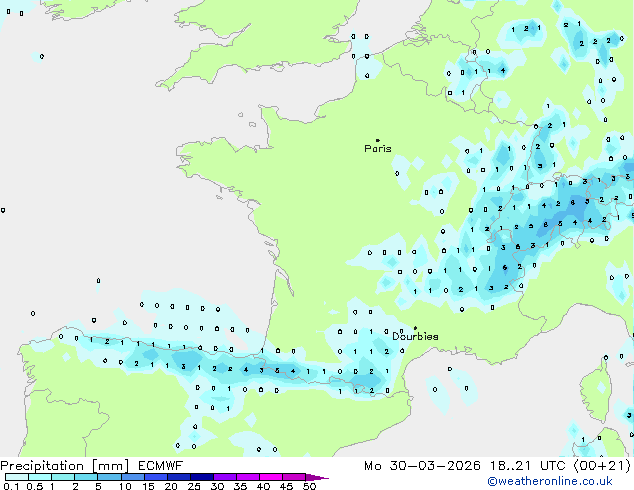Click the legend swatch between 20 and 25
The height and width of the screenshot is (490, 634).
point(178,477)
